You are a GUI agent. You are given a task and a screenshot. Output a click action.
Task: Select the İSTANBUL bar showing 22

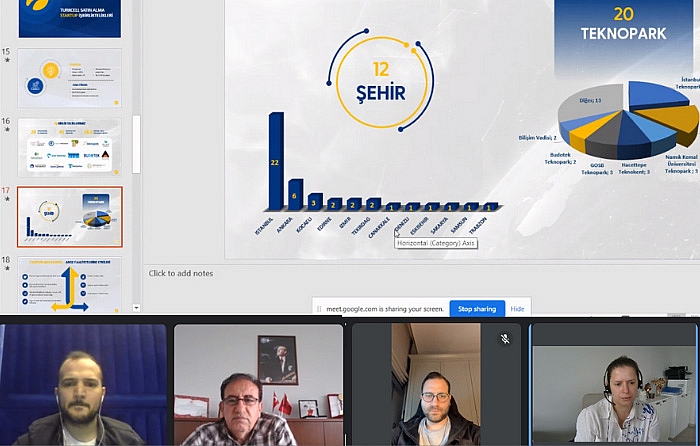pyautogui.click(x=276, y=161)
